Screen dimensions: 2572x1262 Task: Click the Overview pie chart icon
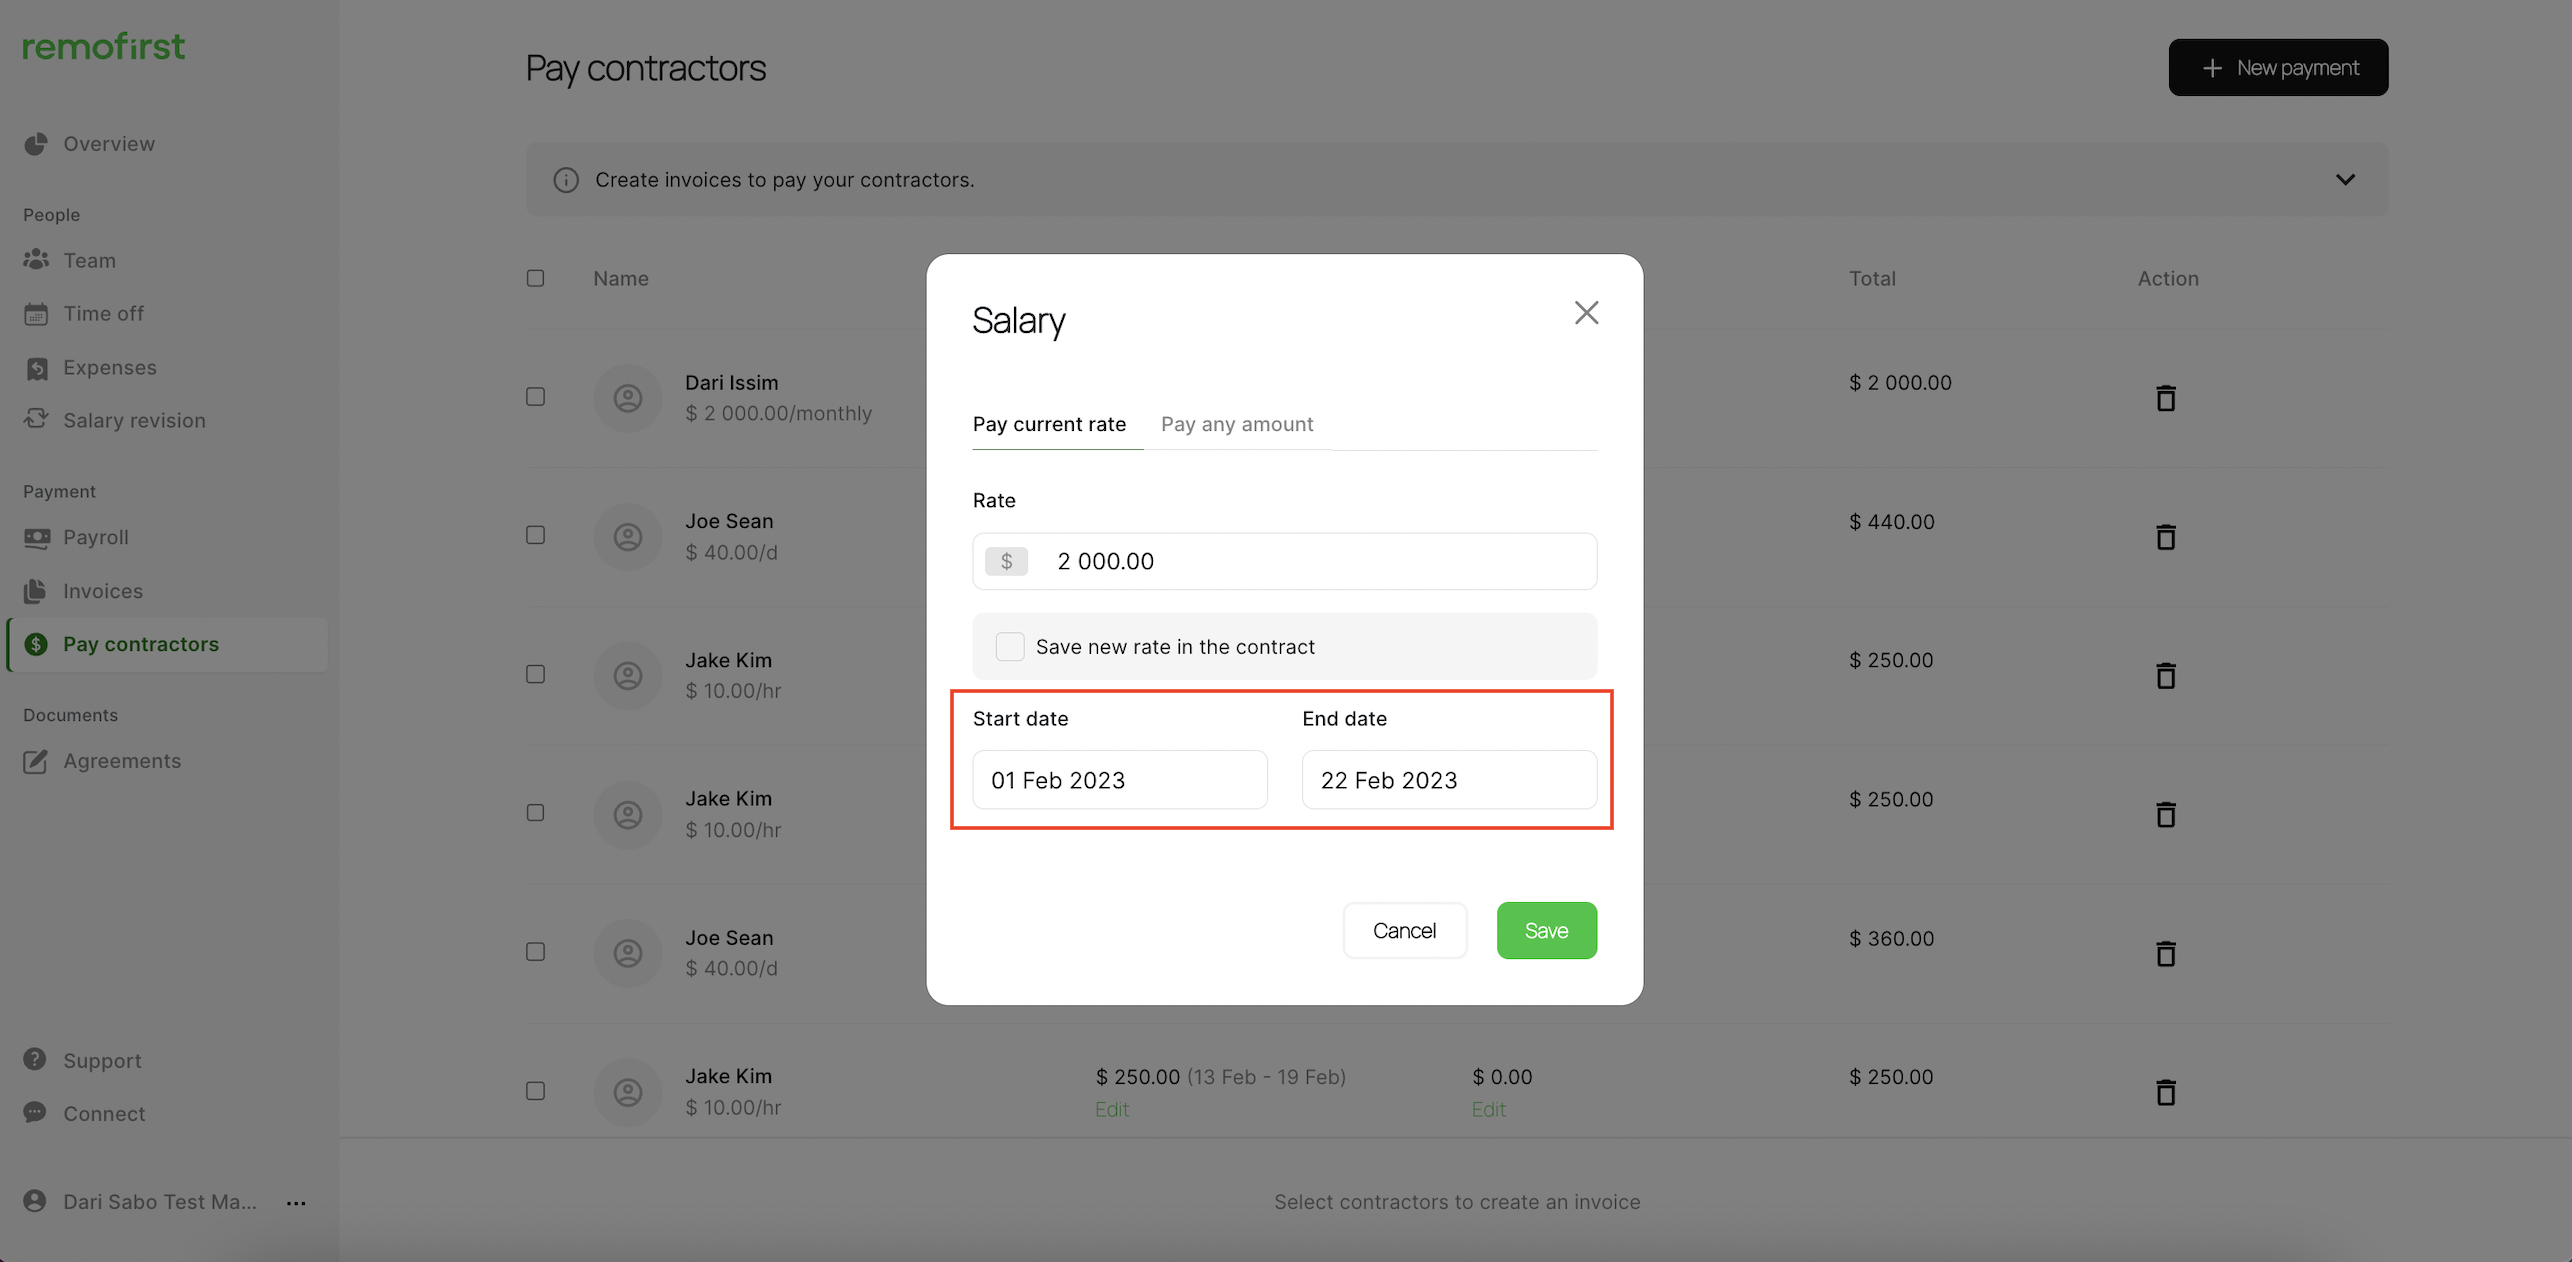tap(36, 144)
